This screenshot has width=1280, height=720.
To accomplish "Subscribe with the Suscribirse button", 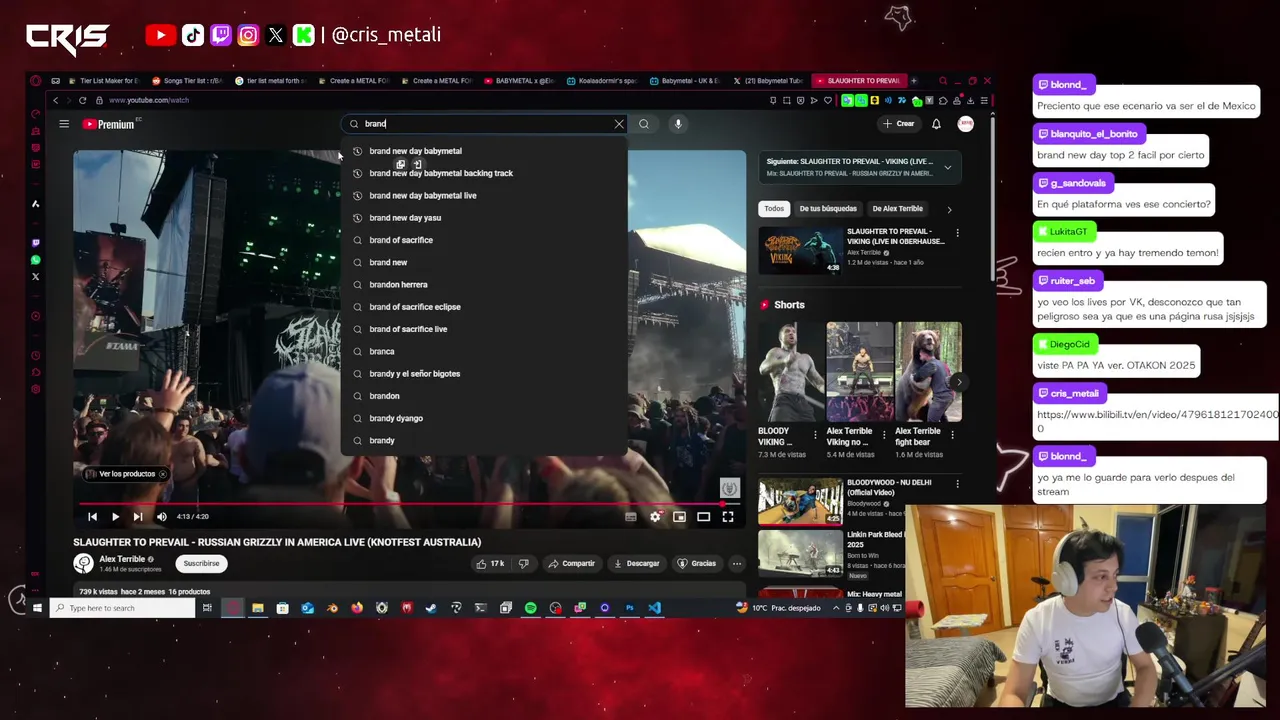I will (x=201, y=564).
